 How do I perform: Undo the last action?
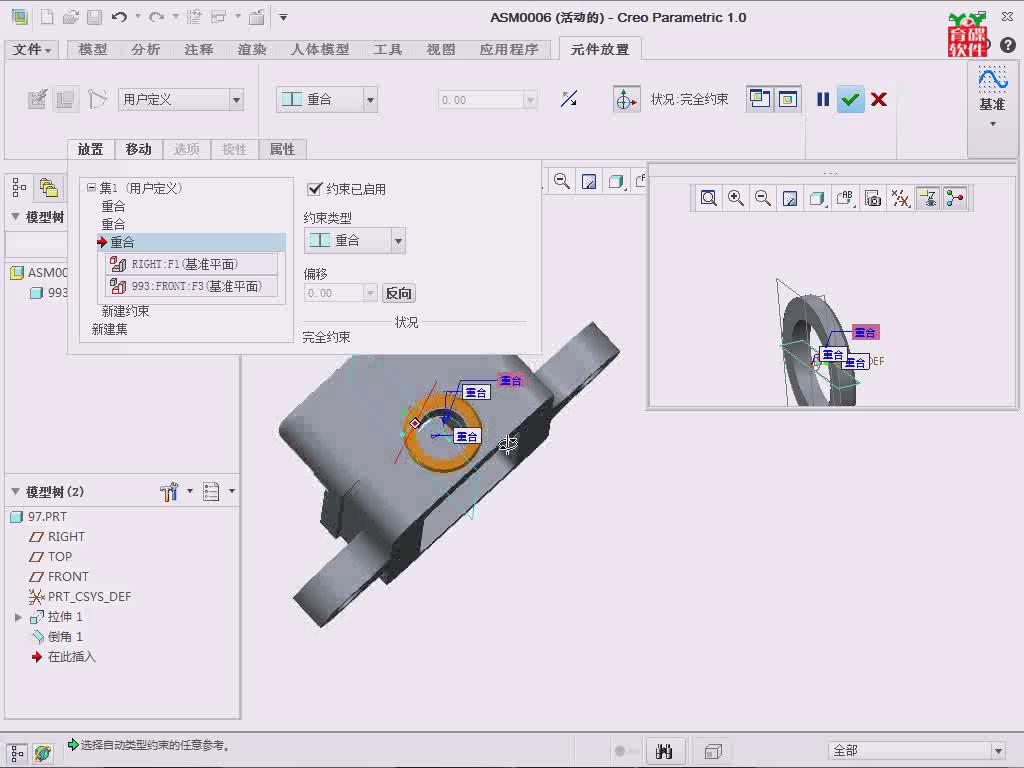tap(119, 17)
